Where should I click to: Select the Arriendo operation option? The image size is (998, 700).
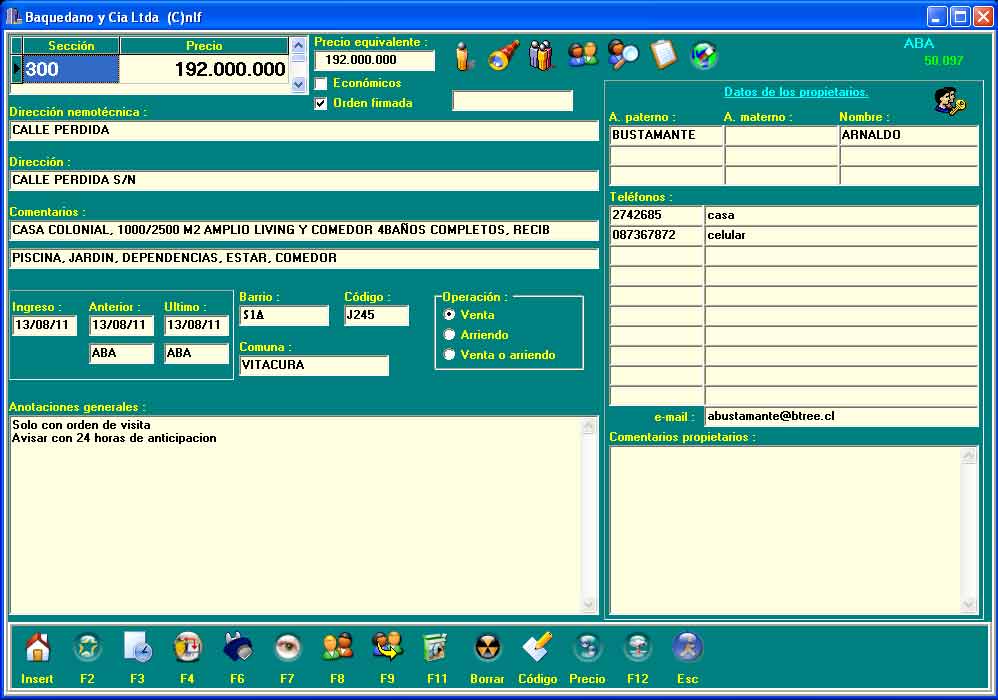(x=450, y=335)
